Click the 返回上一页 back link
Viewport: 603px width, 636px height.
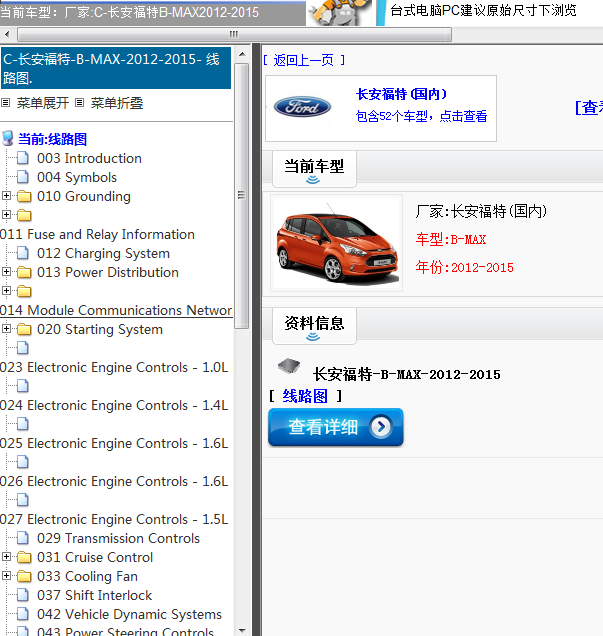tap(304, 60)
